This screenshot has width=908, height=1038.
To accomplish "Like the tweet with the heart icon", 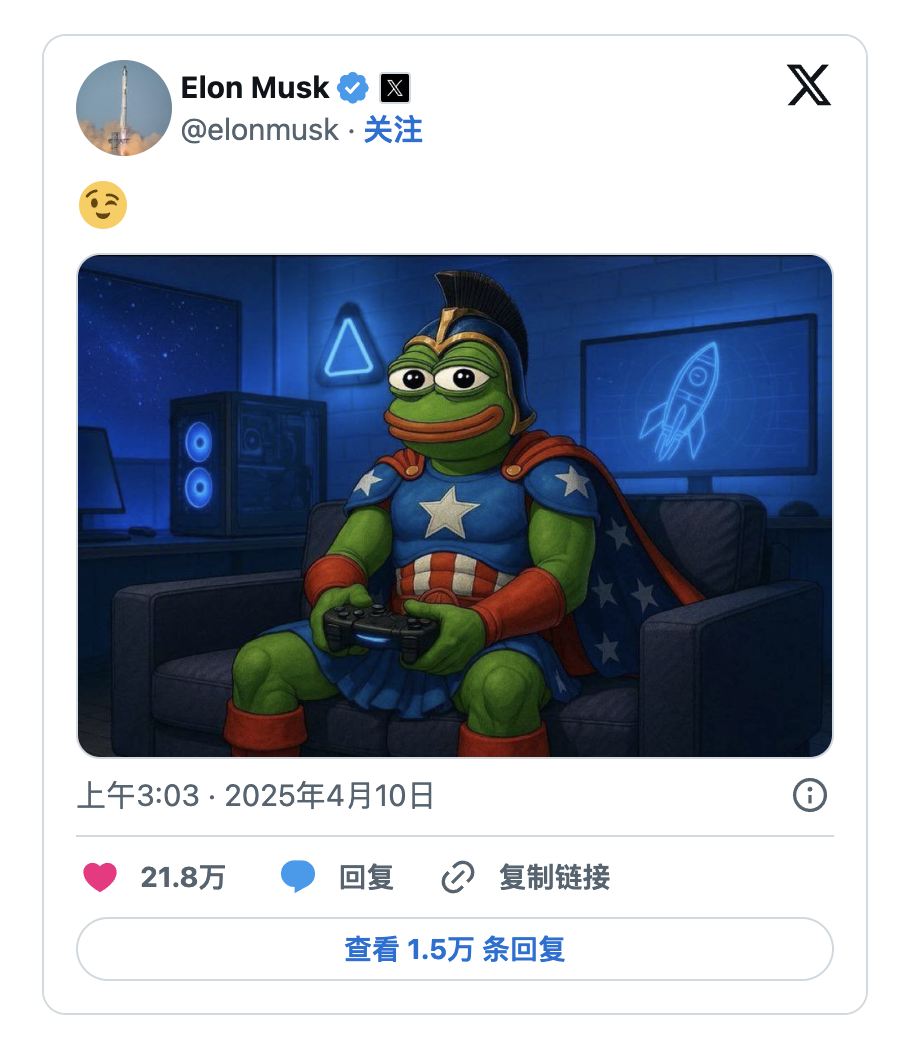I will [100, 878].
